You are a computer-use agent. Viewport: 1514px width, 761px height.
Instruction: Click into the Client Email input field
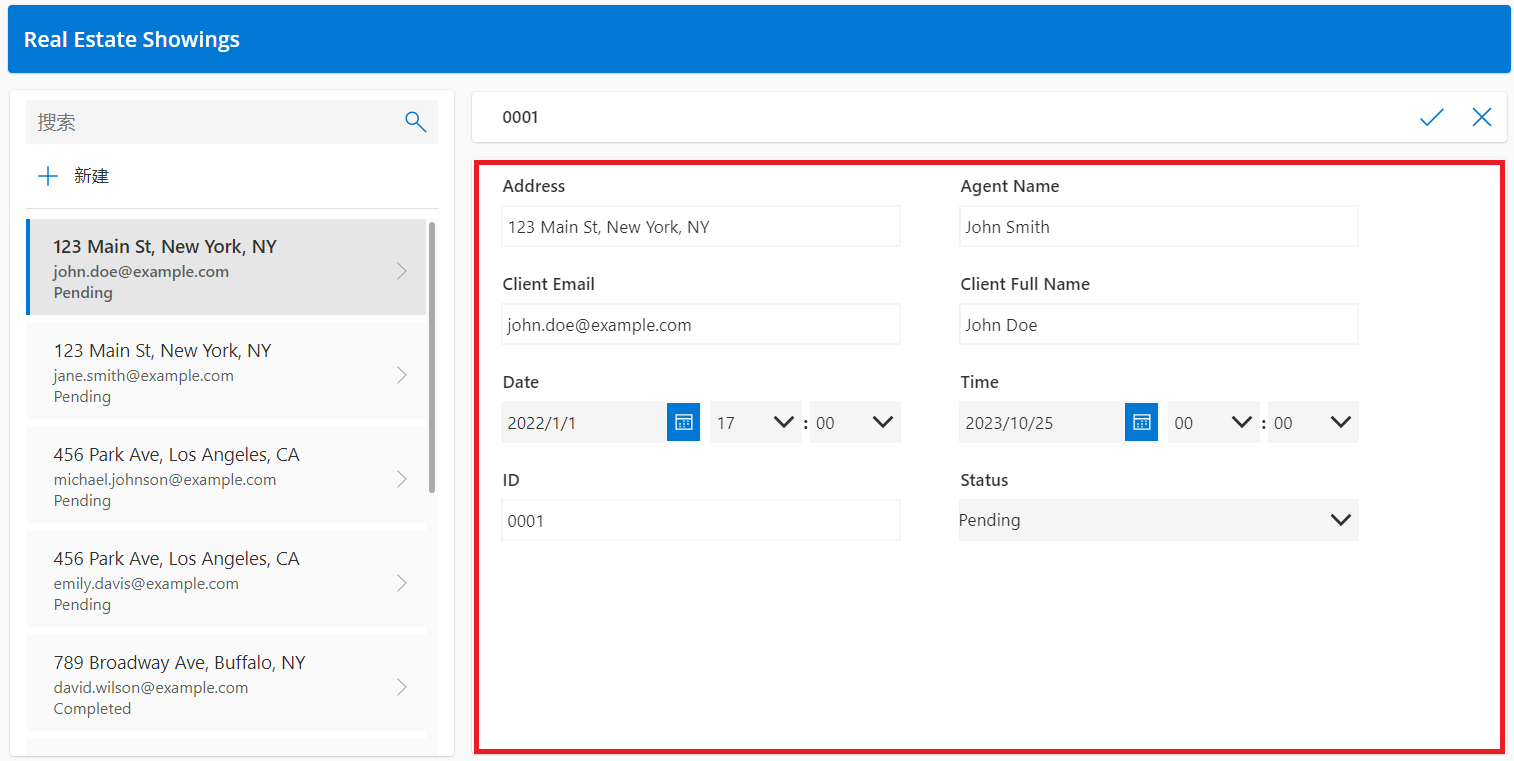click(x=701, y=324)
